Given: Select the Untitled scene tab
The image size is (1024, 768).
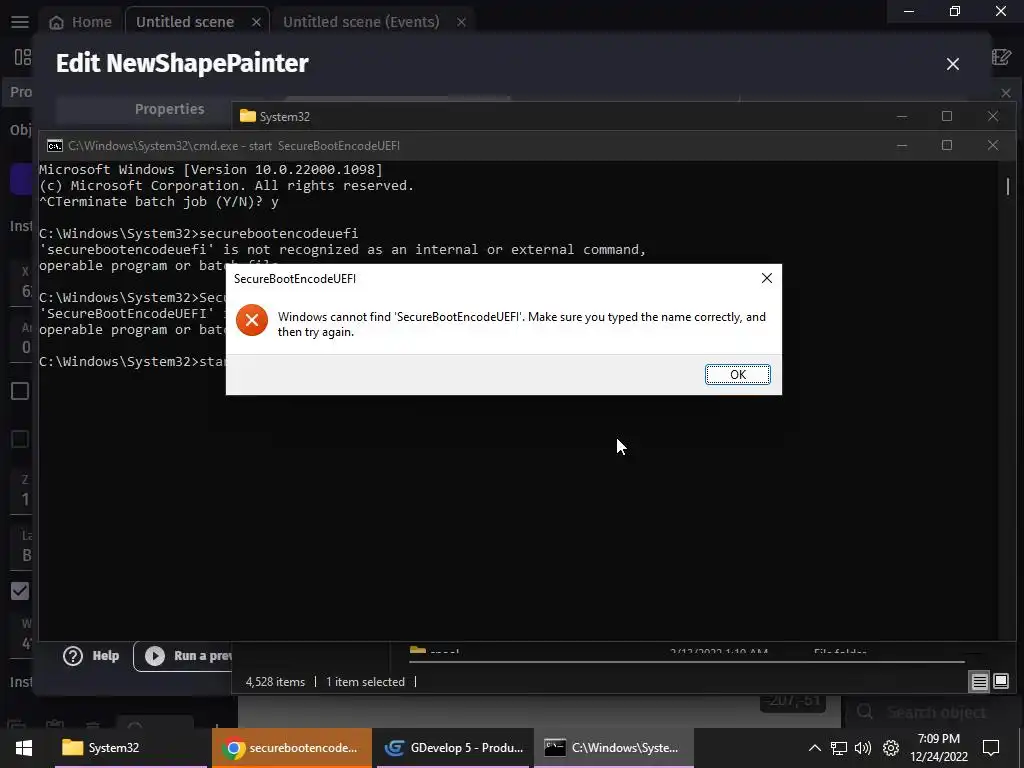Looking at the screenshot, I should coord(185,22).
